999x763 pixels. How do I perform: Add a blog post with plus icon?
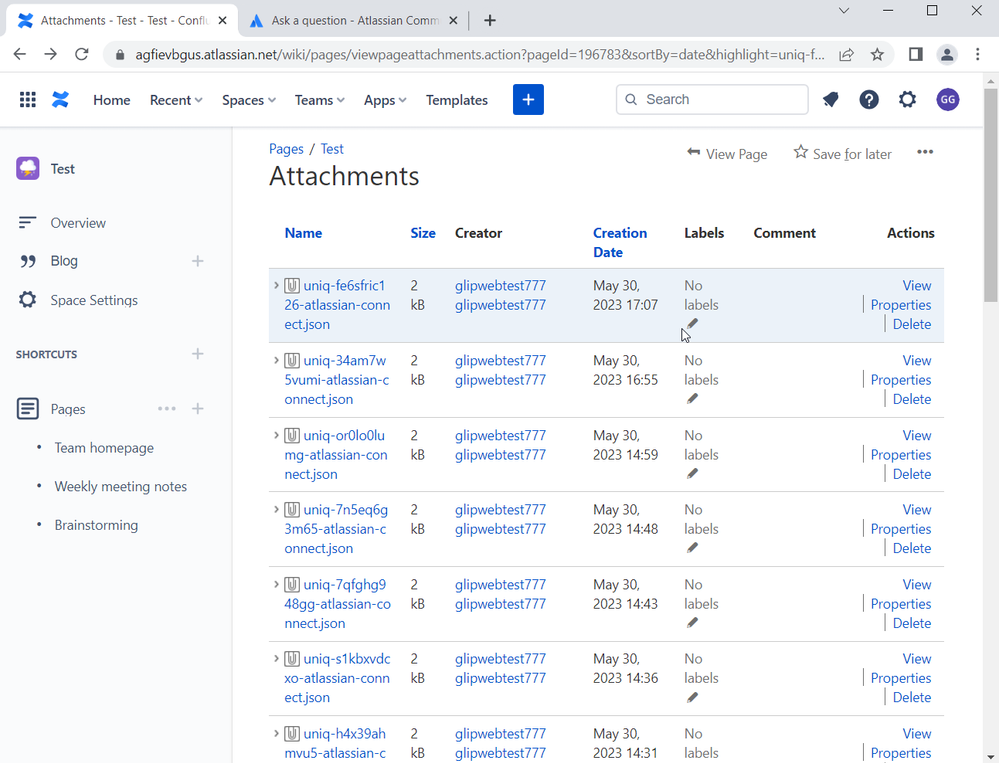198,261
